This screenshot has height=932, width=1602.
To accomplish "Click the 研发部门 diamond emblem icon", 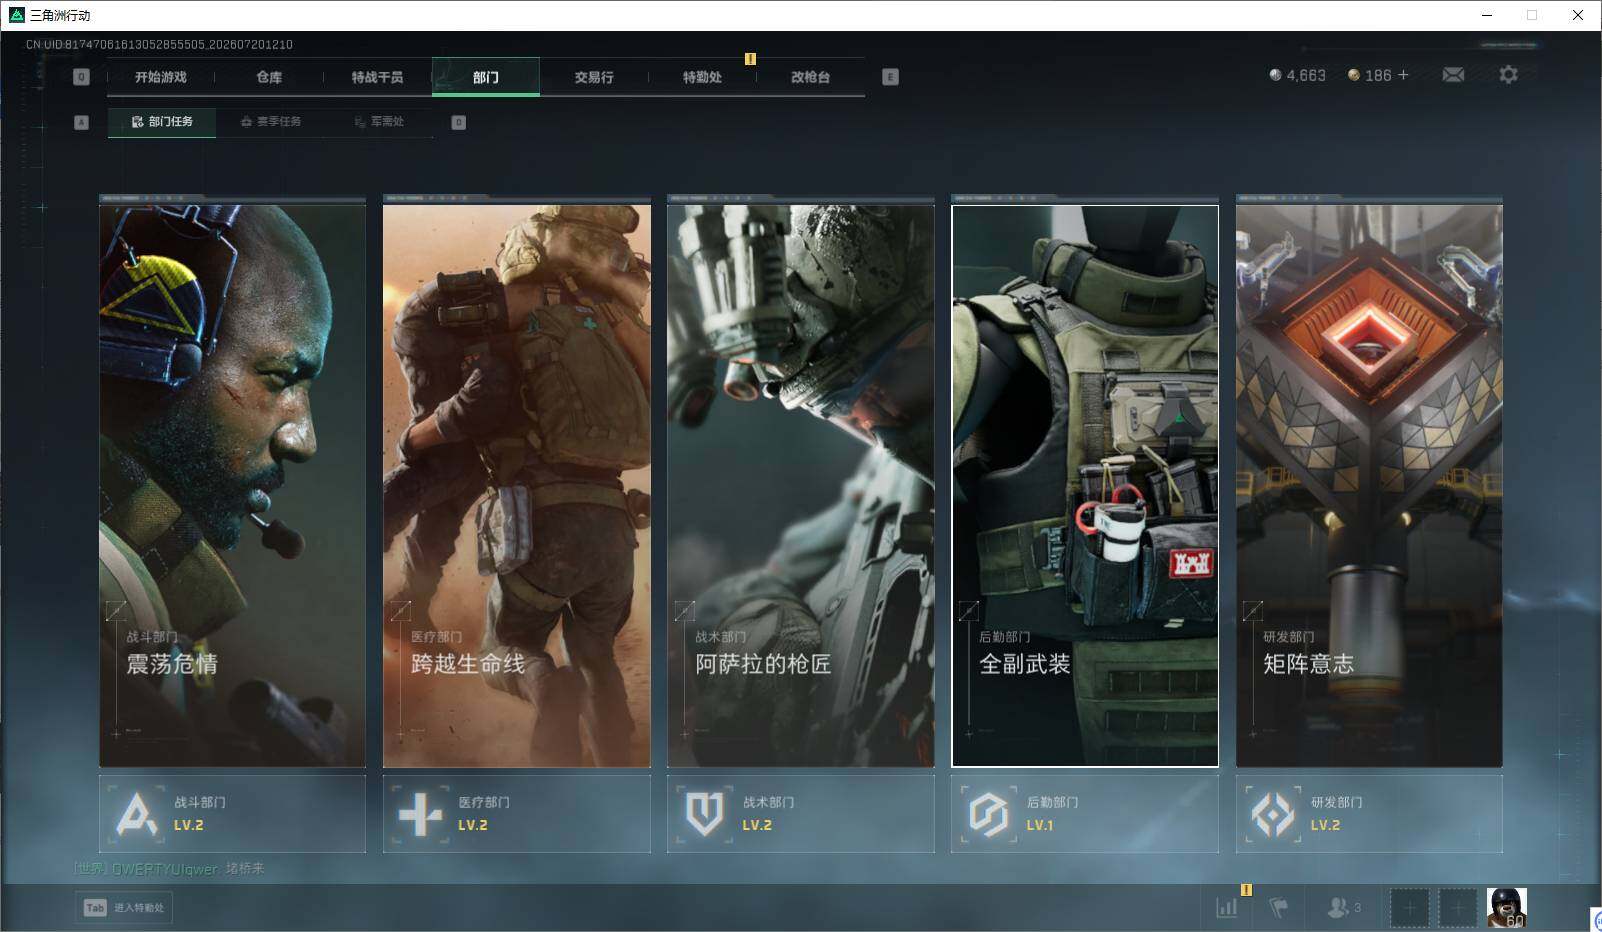I will [x=1273, y=814].
